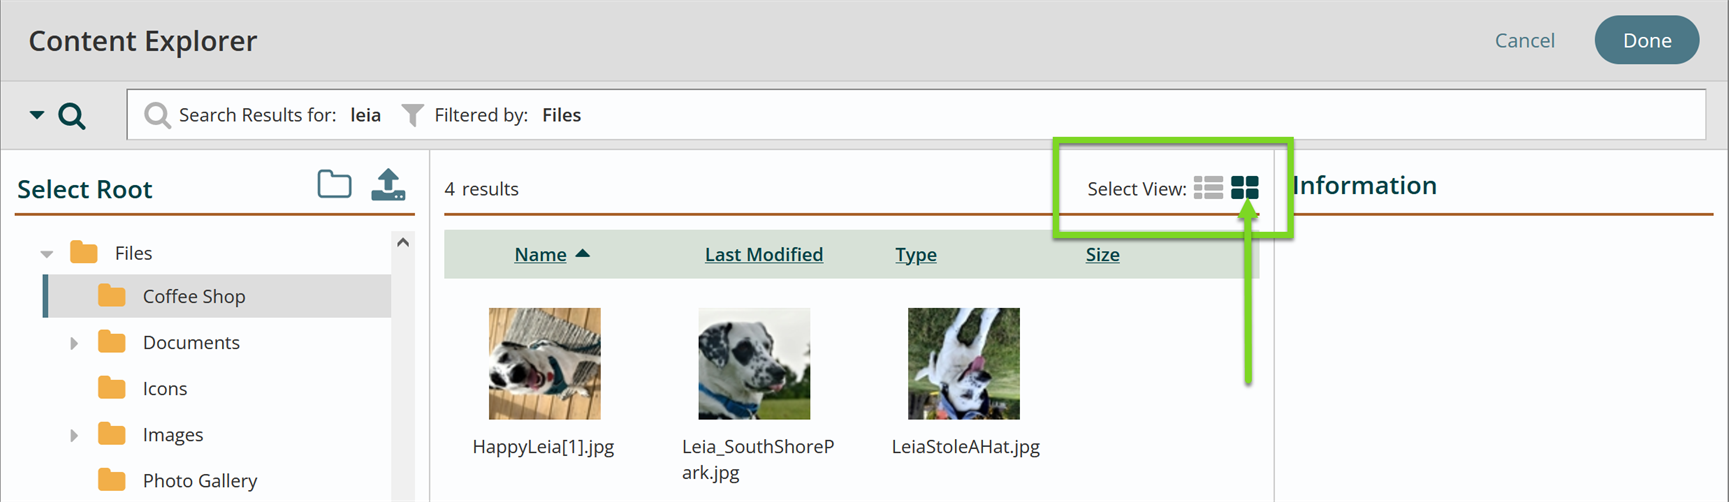Click the Done button
The height and width of the screenshot is (502, 1729).
click(x=1647, y=40)
